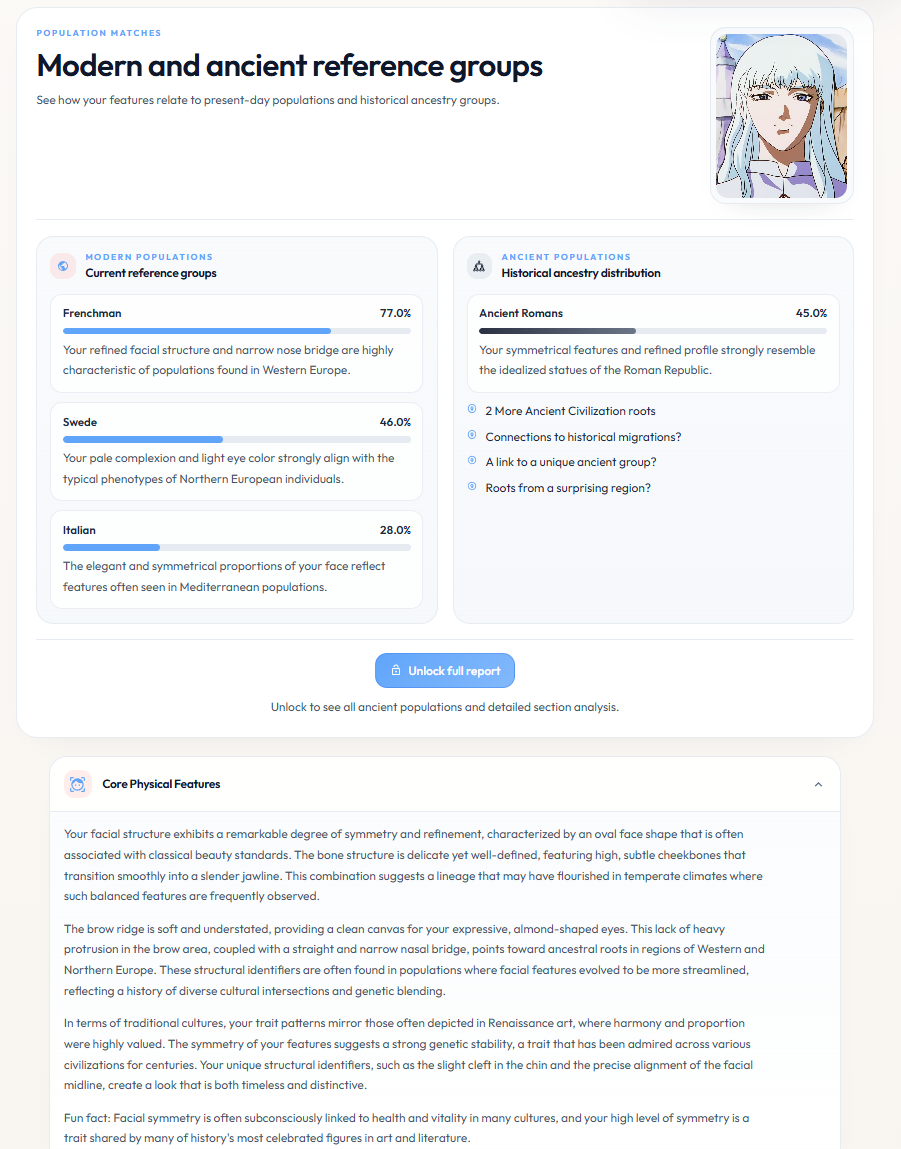901x1149 pixels.
Task: Click the Frenchman 77.0% progress bar
Action: pyautogui.click(x=237, y=331)
